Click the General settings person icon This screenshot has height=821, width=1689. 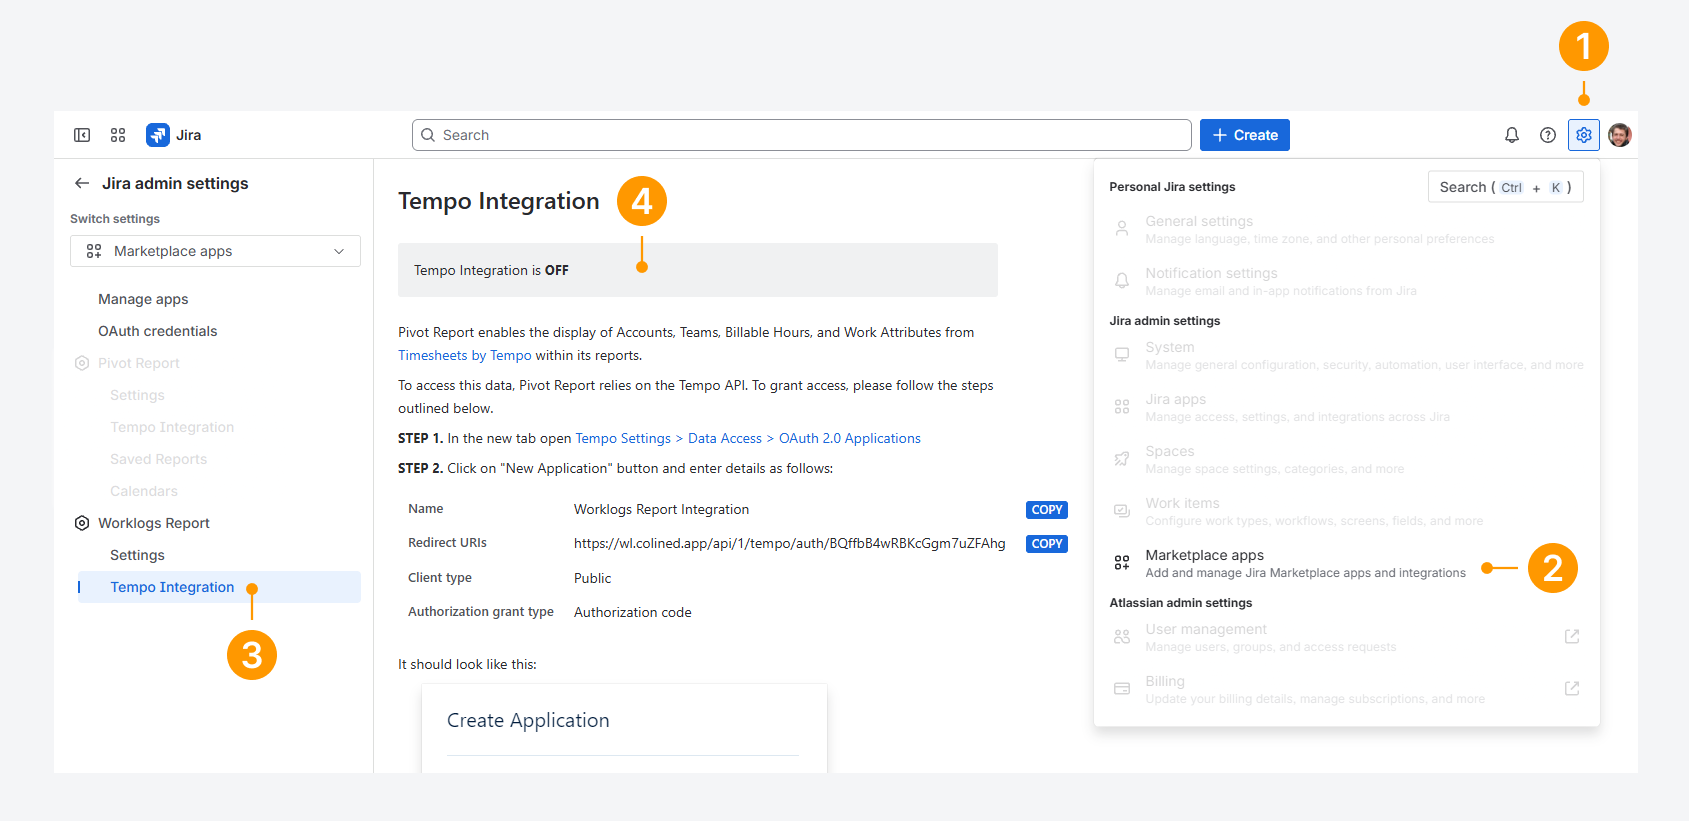pyautogui.click(x=1122, y=229)
